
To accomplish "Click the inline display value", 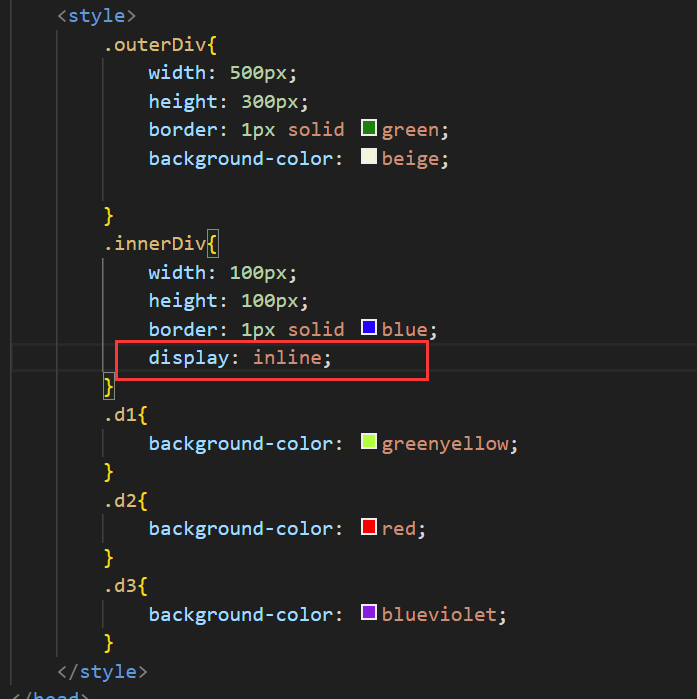I will (x=286, y=358).
